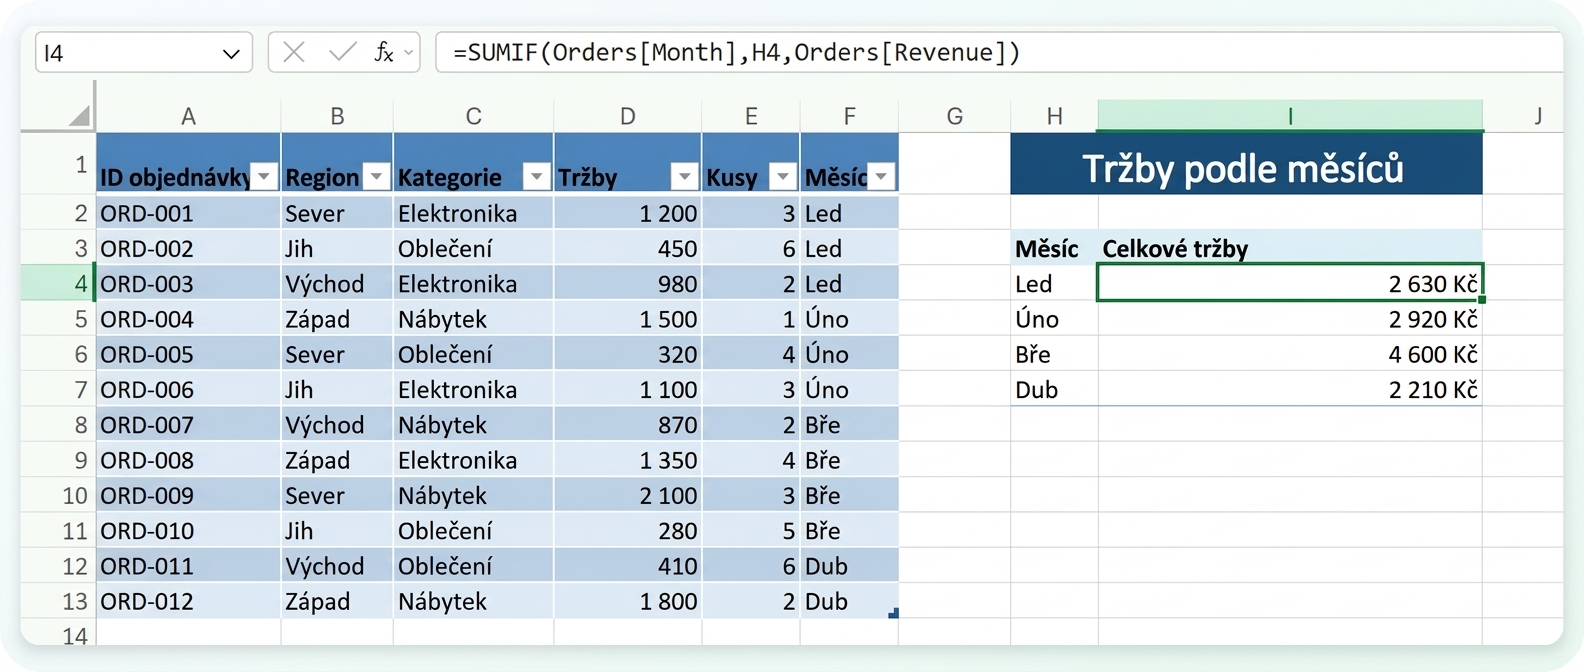Click the Tržby podle měsíců title cell
The width and height of the screenshot is (1584, 672).
(1246, 164)
